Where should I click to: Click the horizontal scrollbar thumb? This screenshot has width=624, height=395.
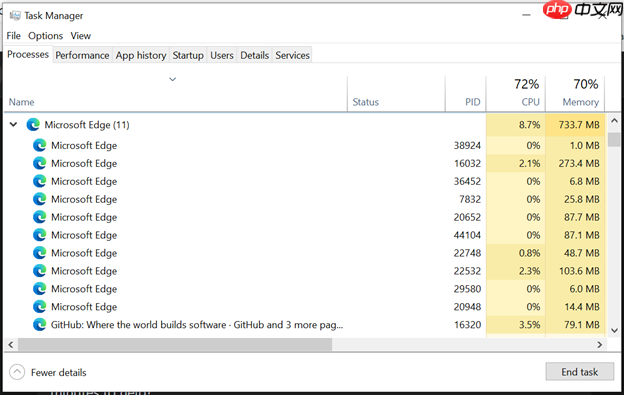click(175, 344)
